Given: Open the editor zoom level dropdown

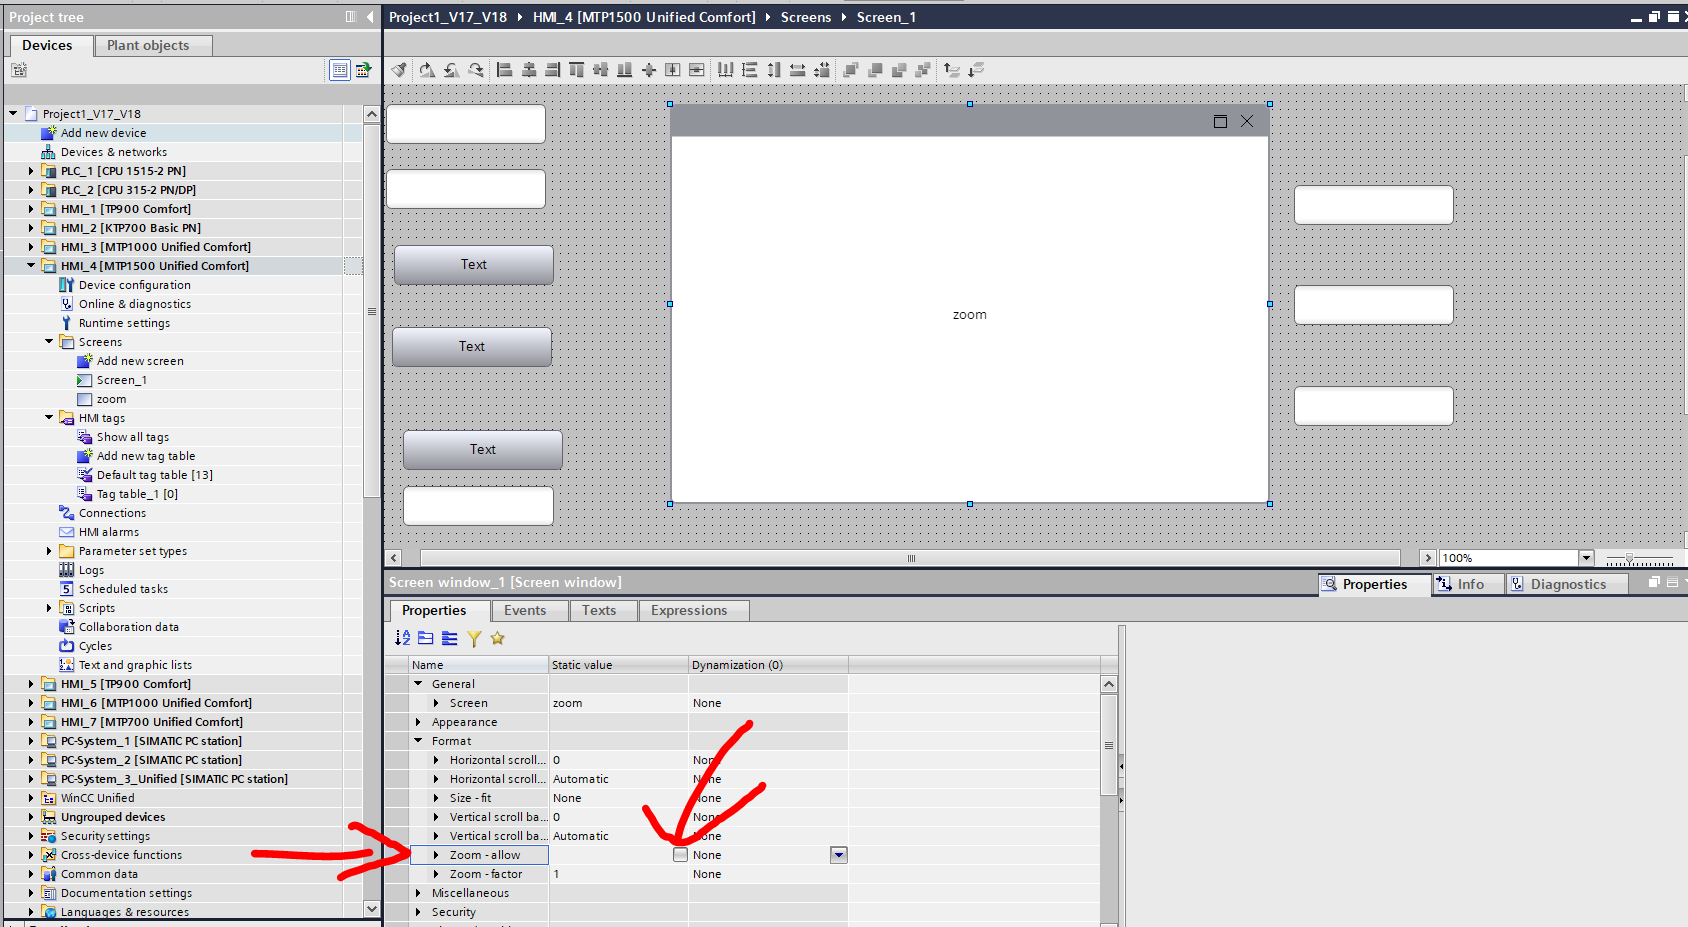Looking at the screenshot, I should 1586,558.
